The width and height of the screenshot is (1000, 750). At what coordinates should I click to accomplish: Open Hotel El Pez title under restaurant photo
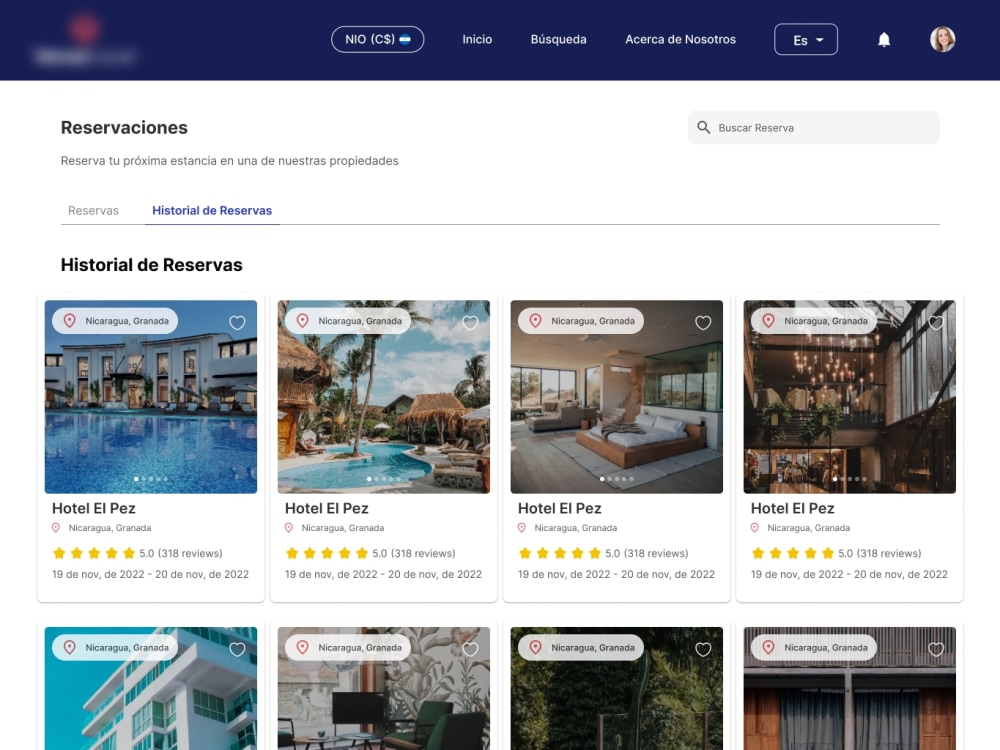(792, 508)
